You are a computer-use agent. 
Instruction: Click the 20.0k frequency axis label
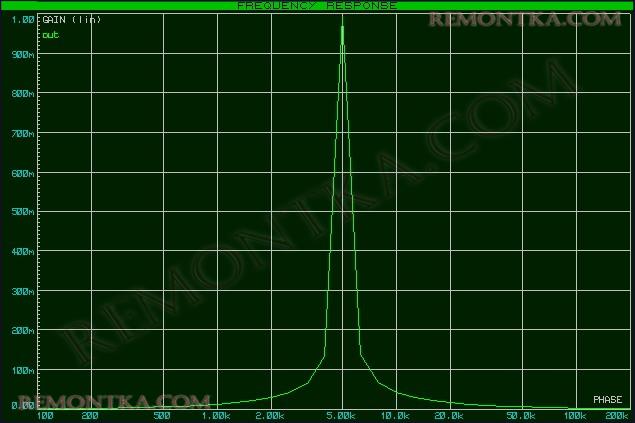(448, 415)
